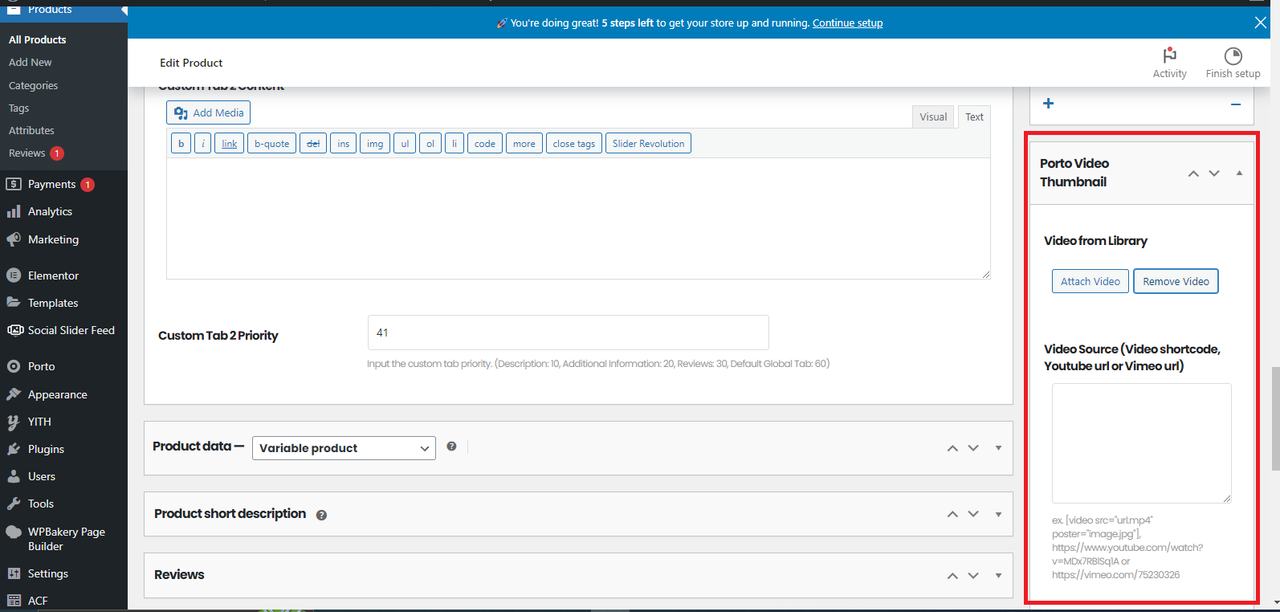1280x612 pixels.
Task: Open the Elementor menu
Action: [53, 275]
